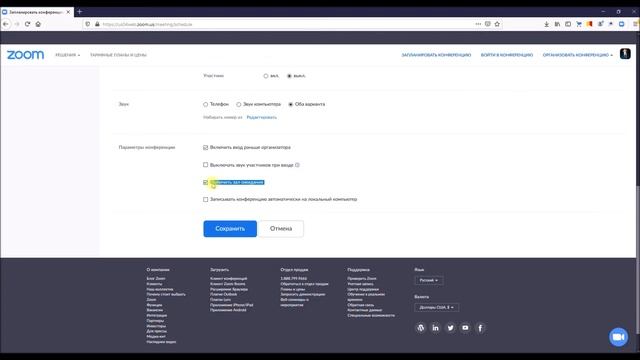Enable automatic local recording checkbox
This screenshot has height=360, width=640.
tap(205, 200)
